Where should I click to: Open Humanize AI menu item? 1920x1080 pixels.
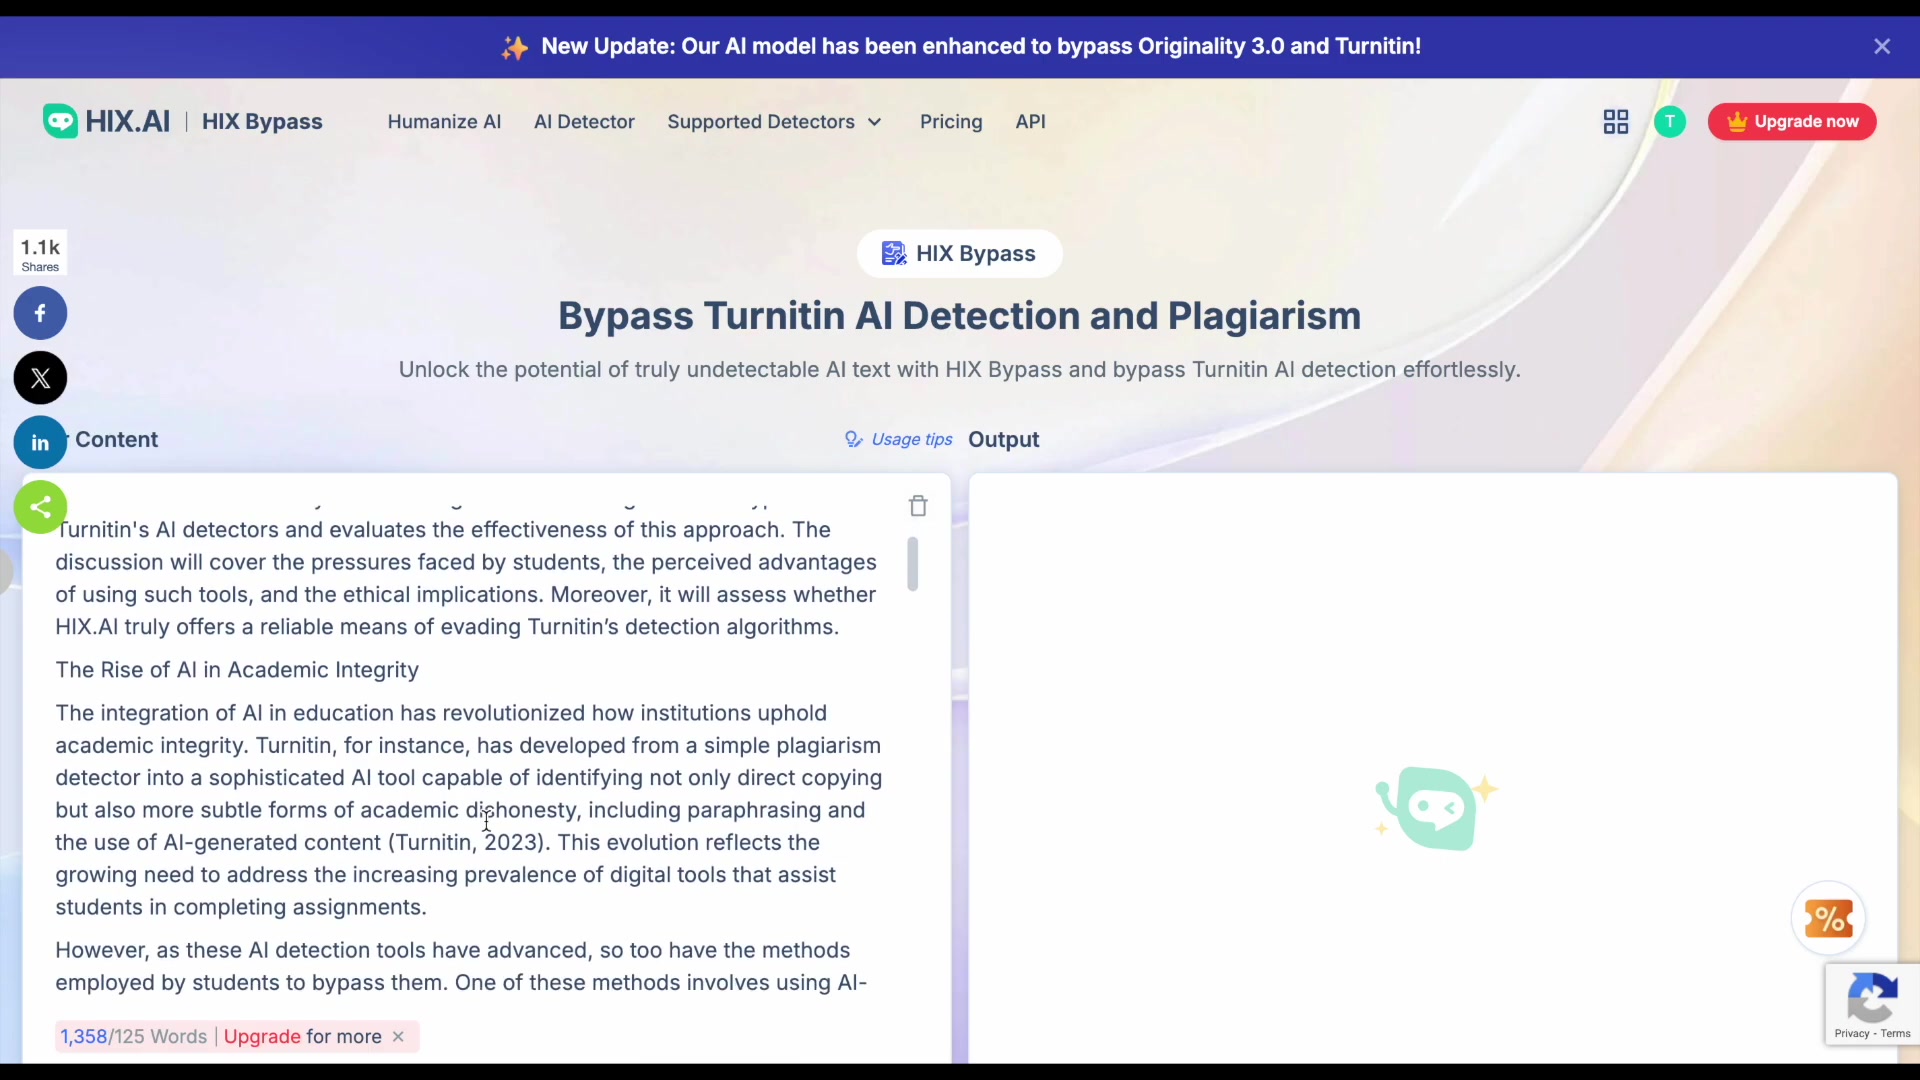(444, 121)
